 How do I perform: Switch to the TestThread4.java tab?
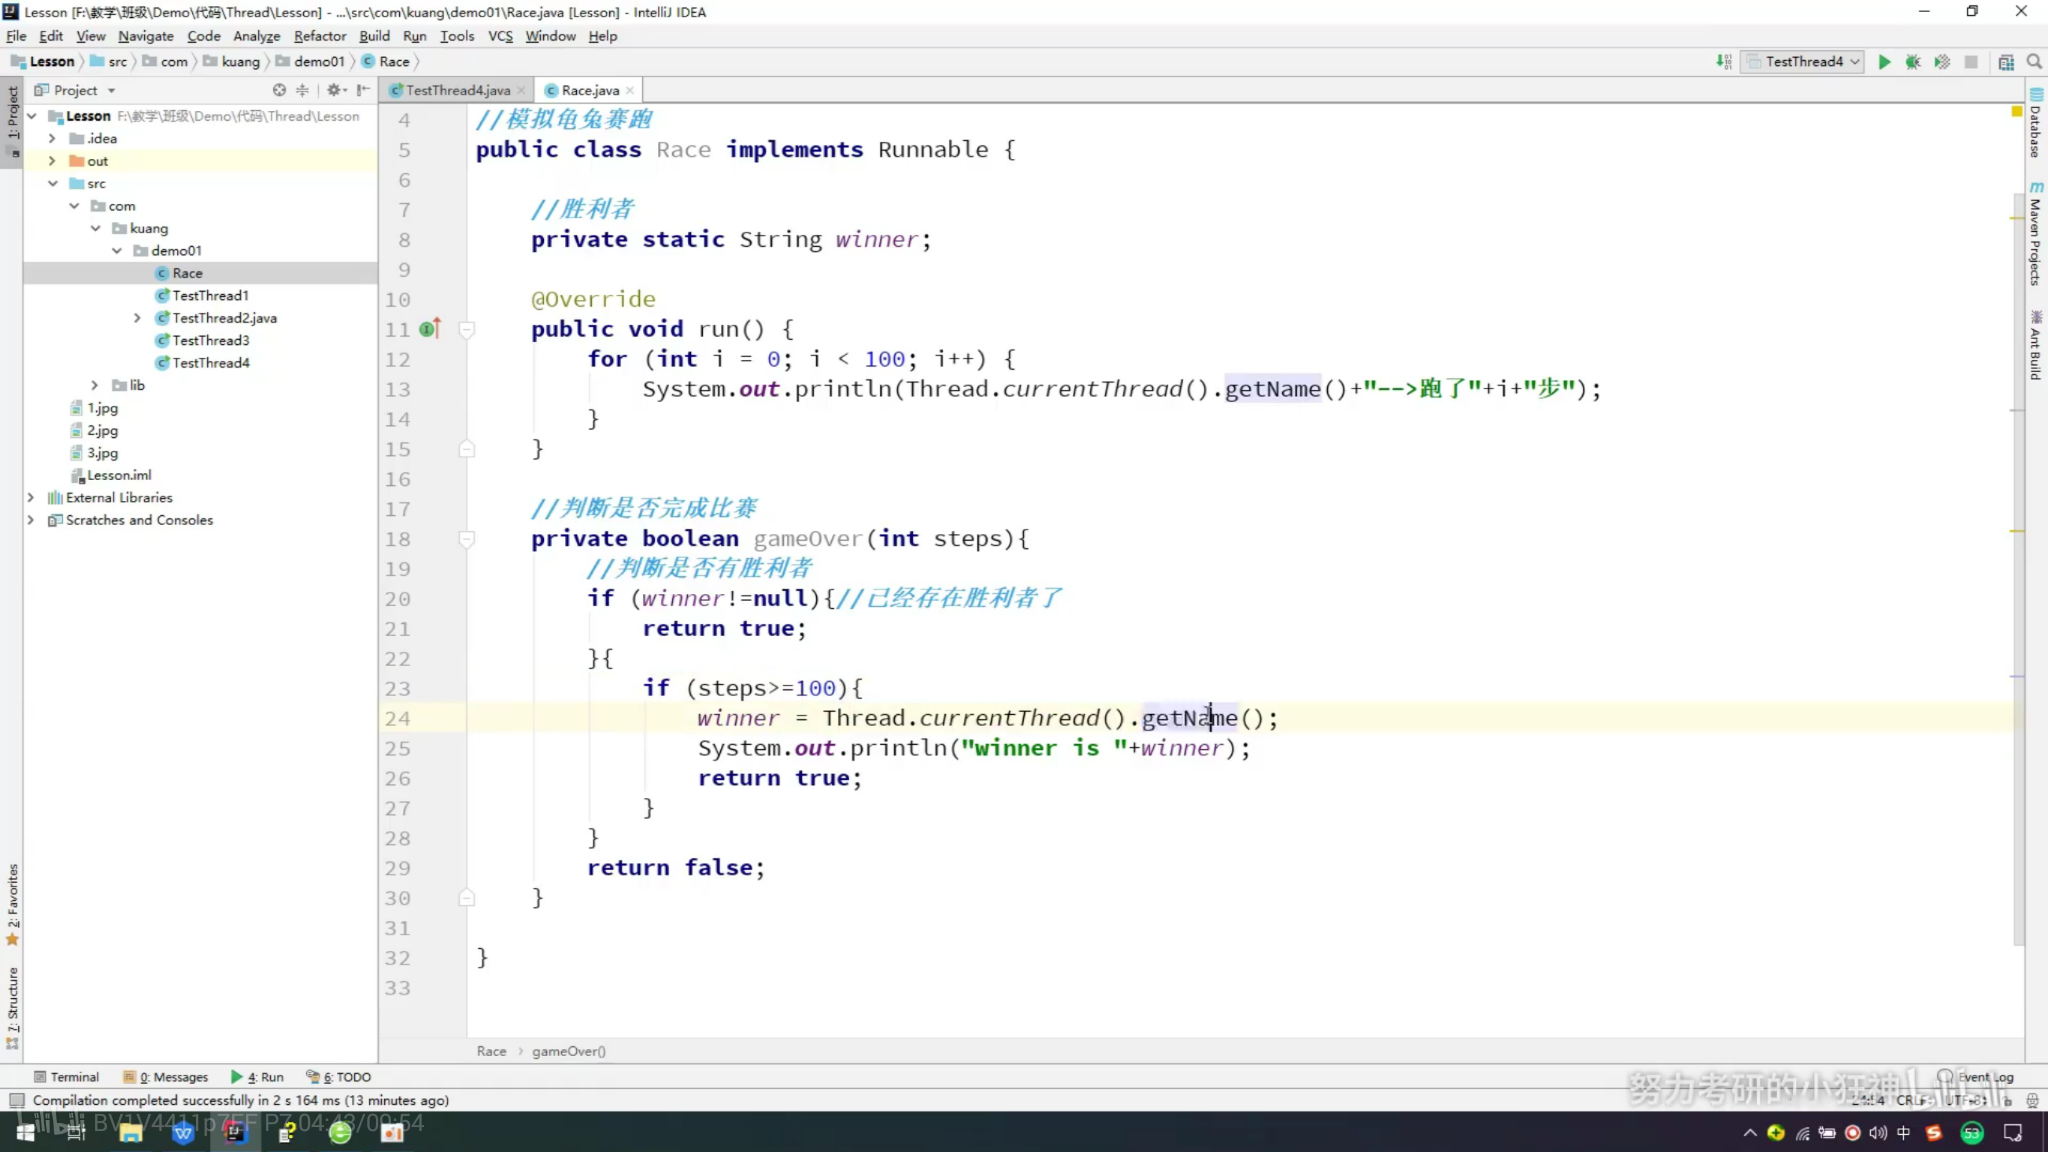tap(458, 90)
